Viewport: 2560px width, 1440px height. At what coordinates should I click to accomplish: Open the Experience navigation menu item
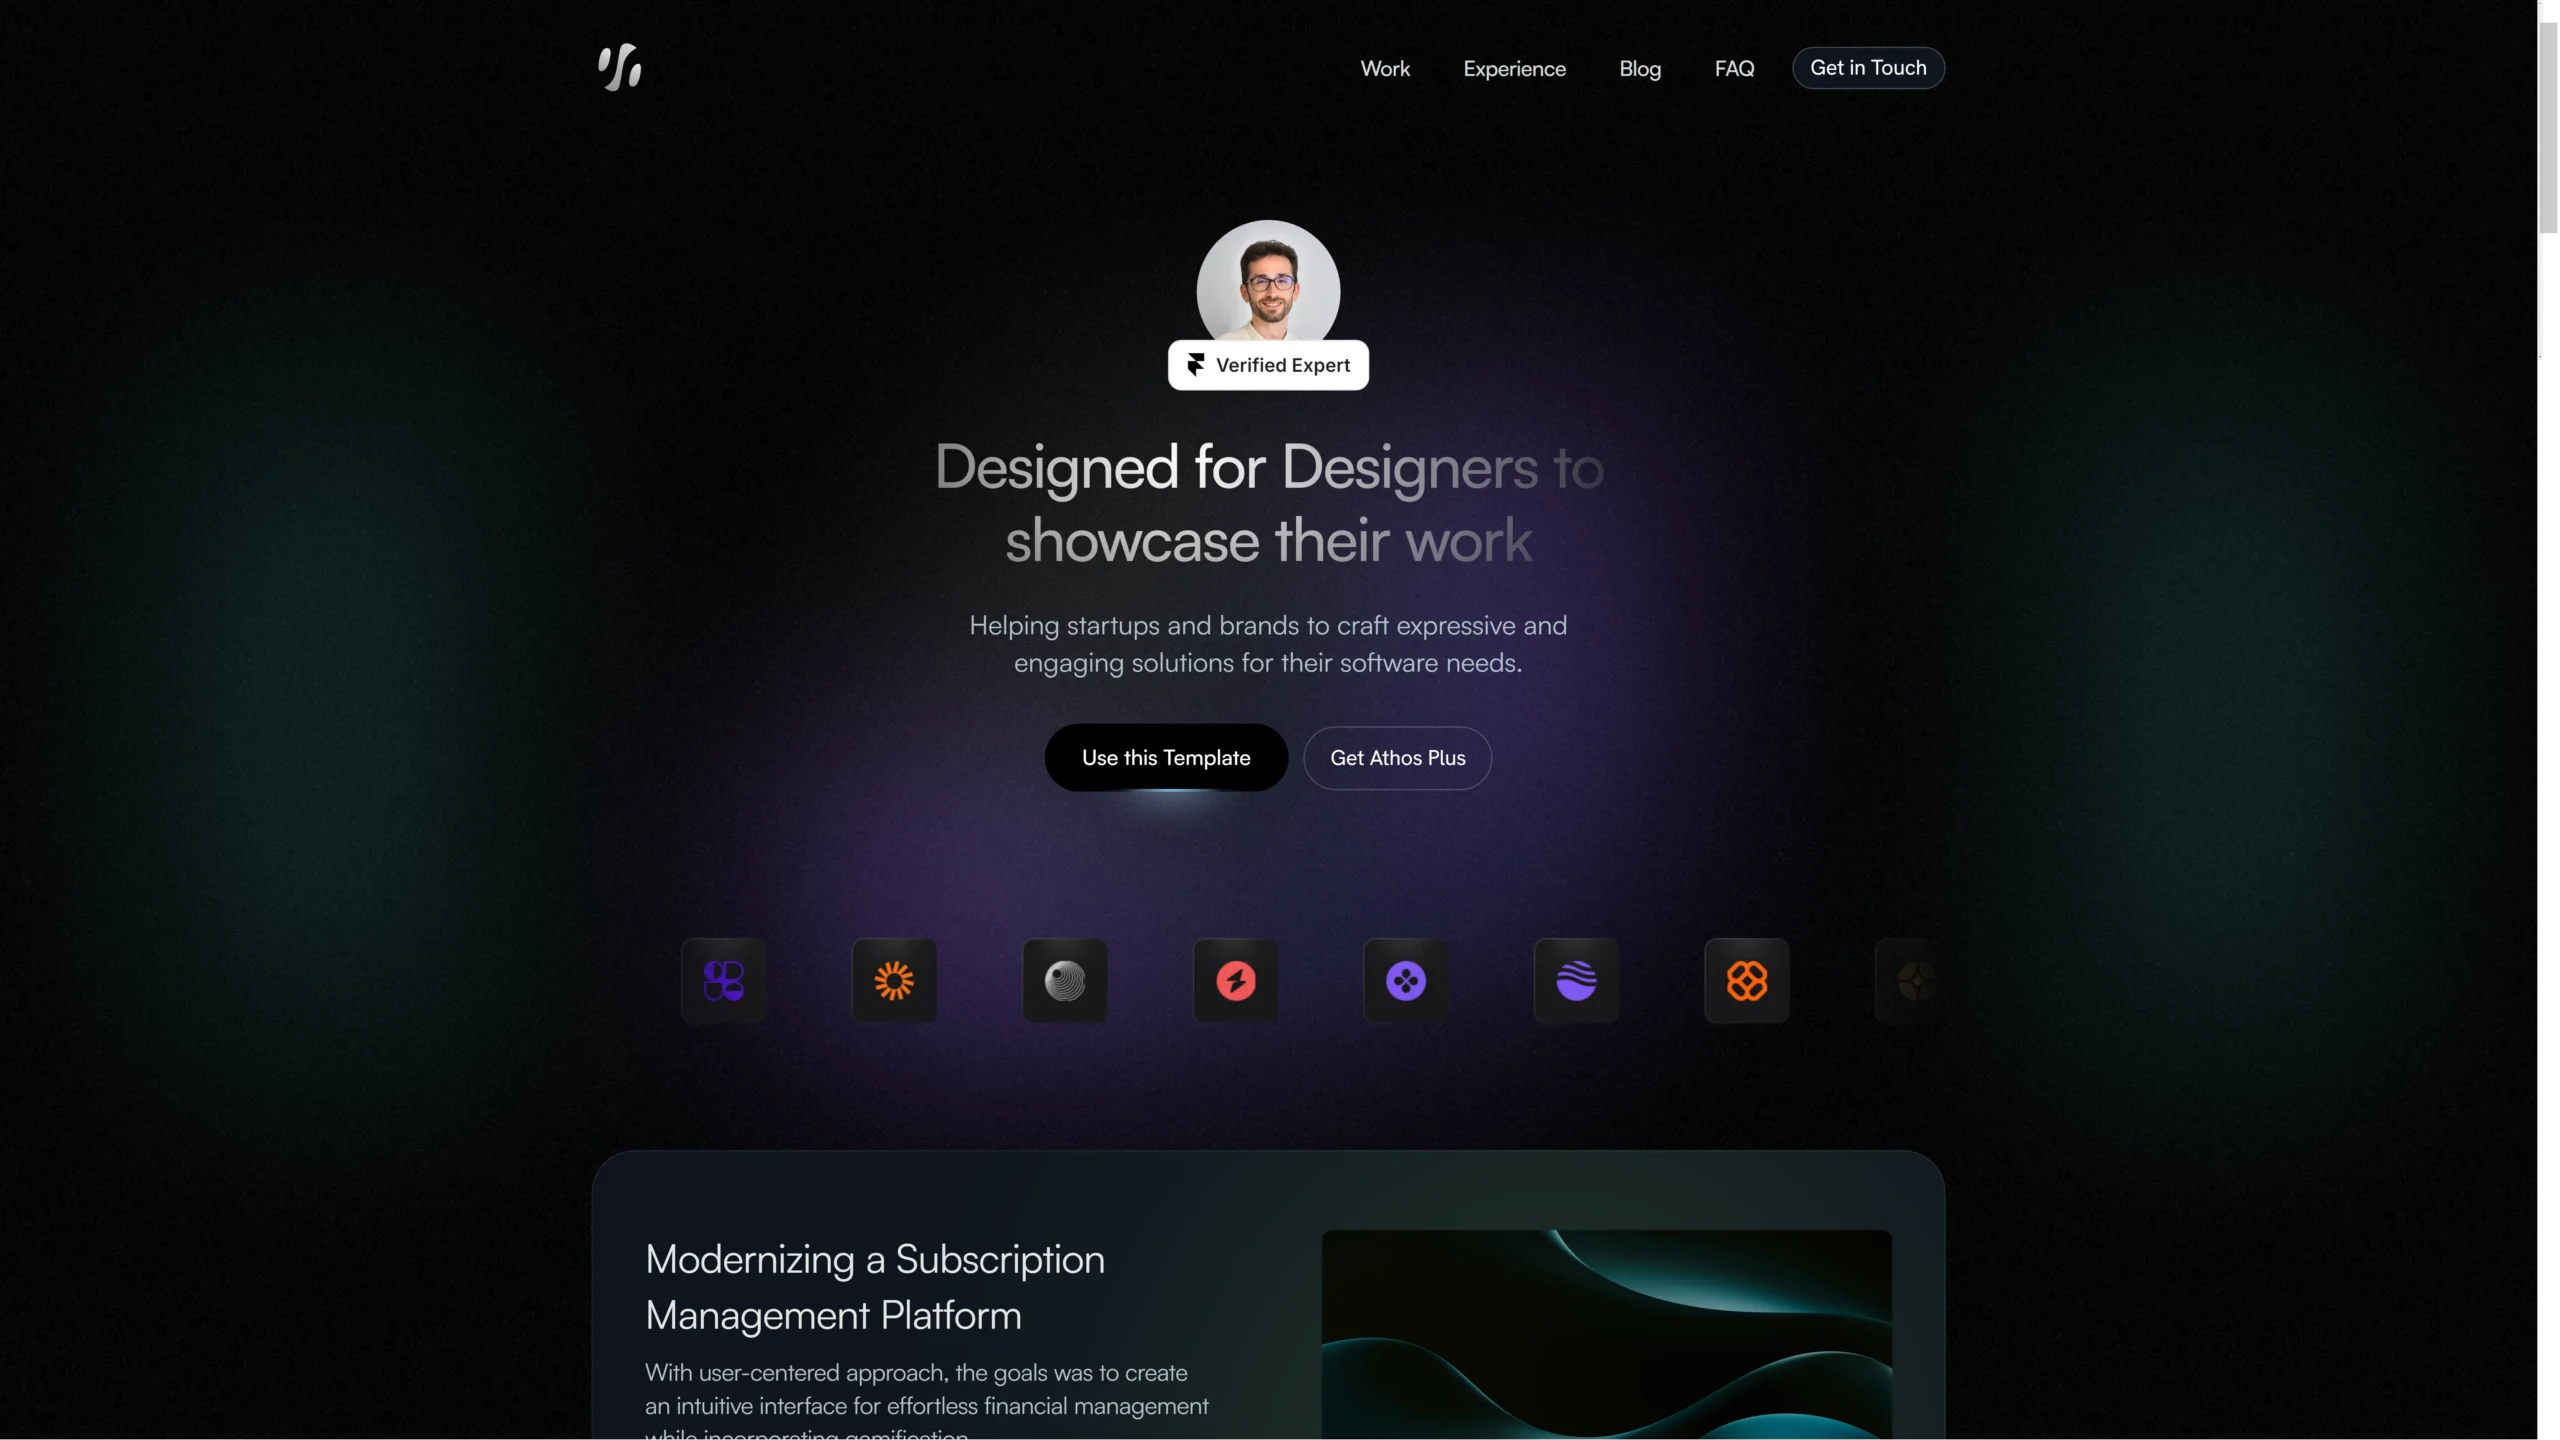[1514, 67]
